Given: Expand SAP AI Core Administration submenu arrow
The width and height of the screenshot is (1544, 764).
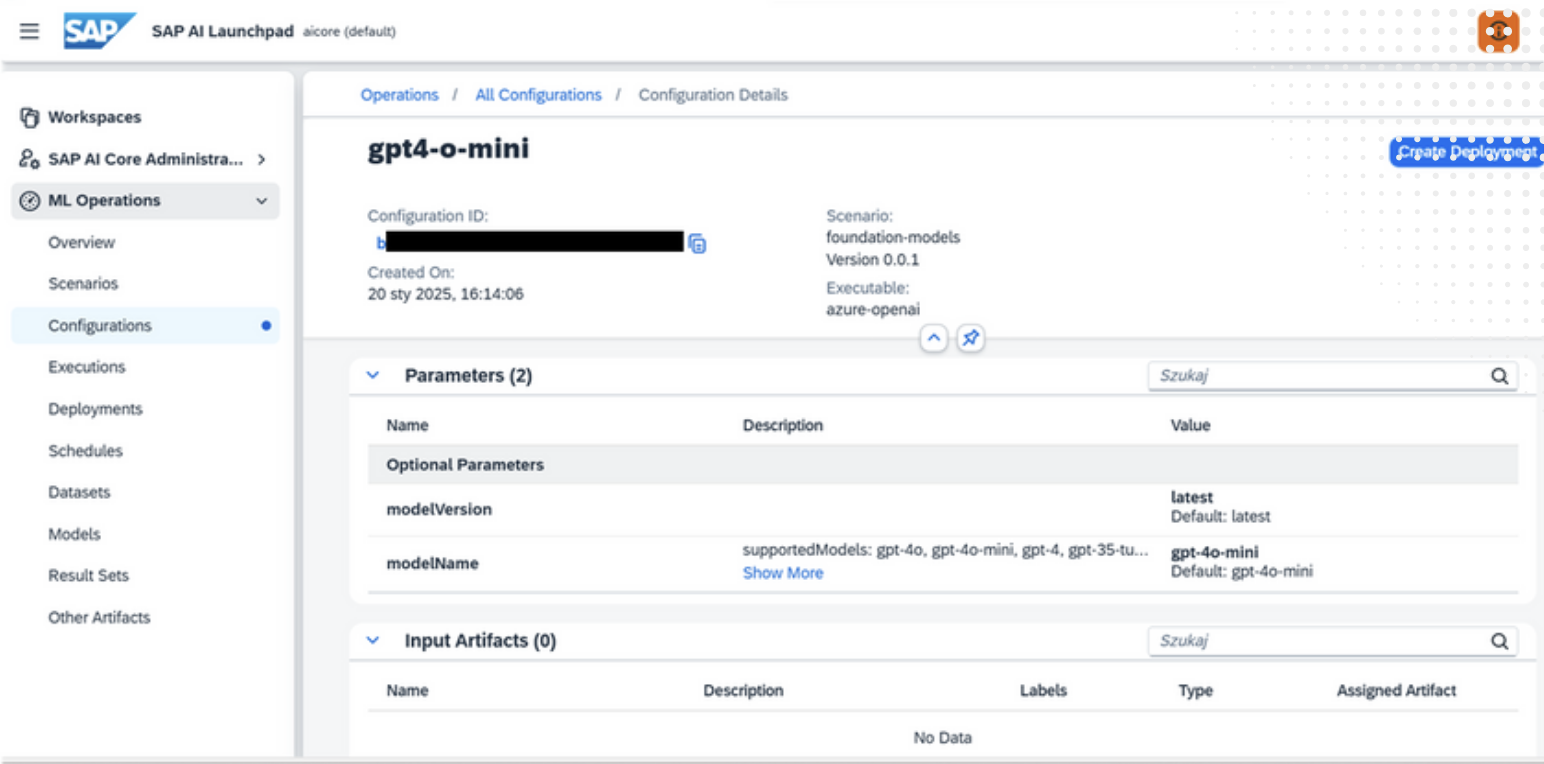Looking at the screenshot, I should (x=262, y=159).
